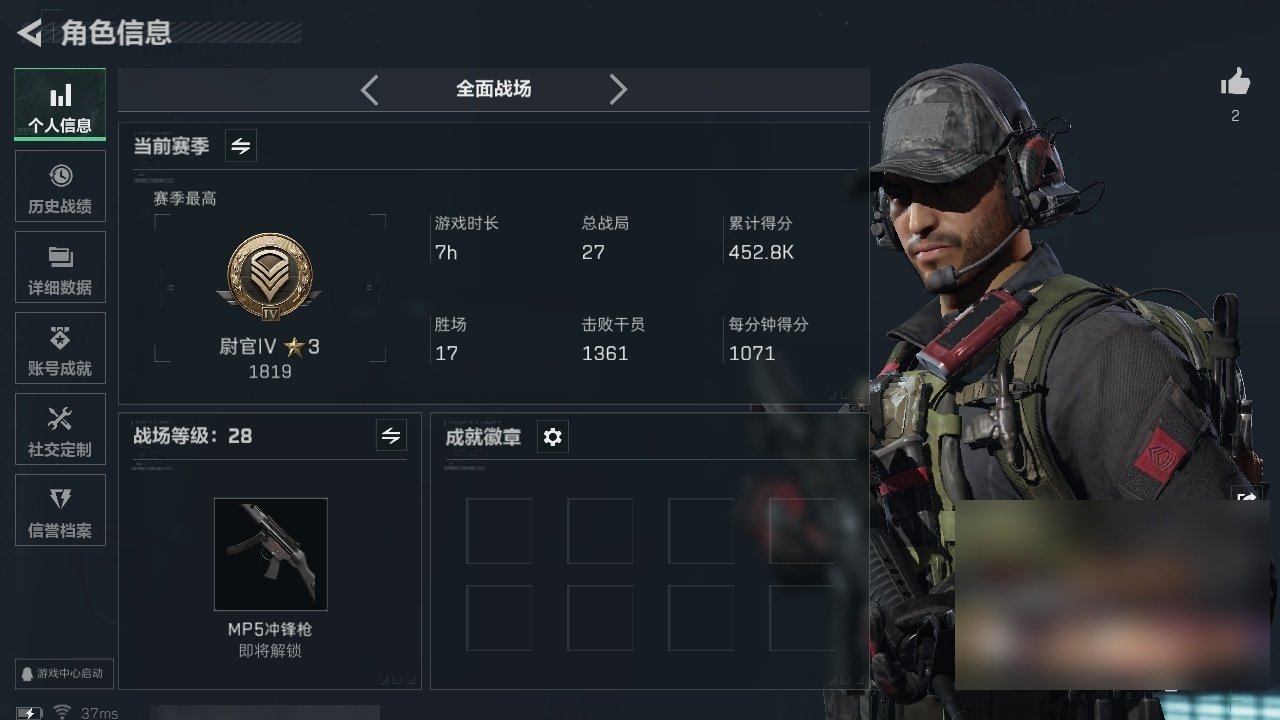Switch to the previous mode with the left chevron
The height and width of the screenshot is (720, 1280).
click(x=370, y=90)
